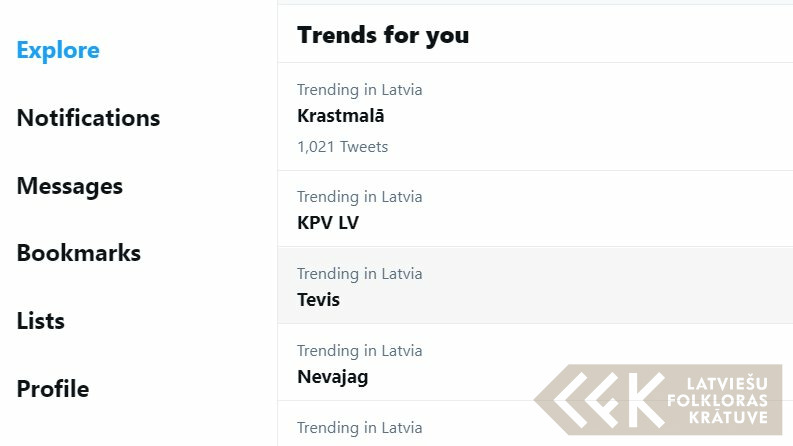The image size is (793, 446).
Task: Open the Krastmalā trending topic
Action: coord(341,116)
